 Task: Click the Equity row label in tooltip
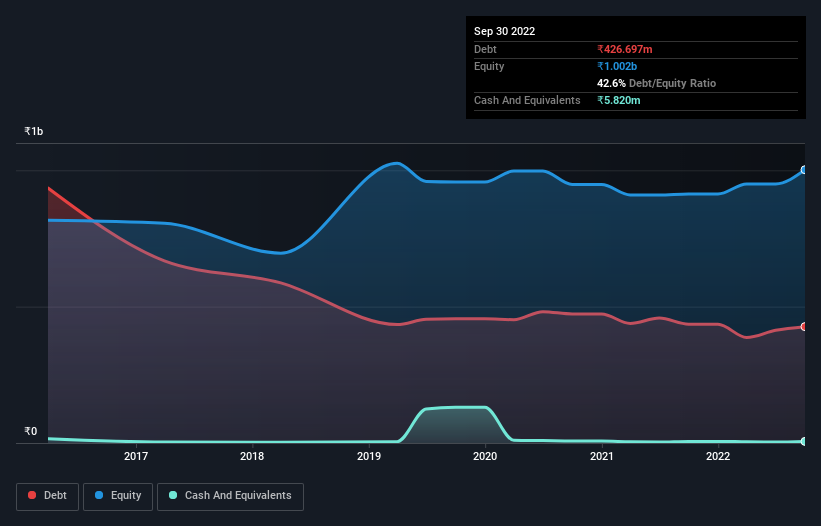coord(489,66)
